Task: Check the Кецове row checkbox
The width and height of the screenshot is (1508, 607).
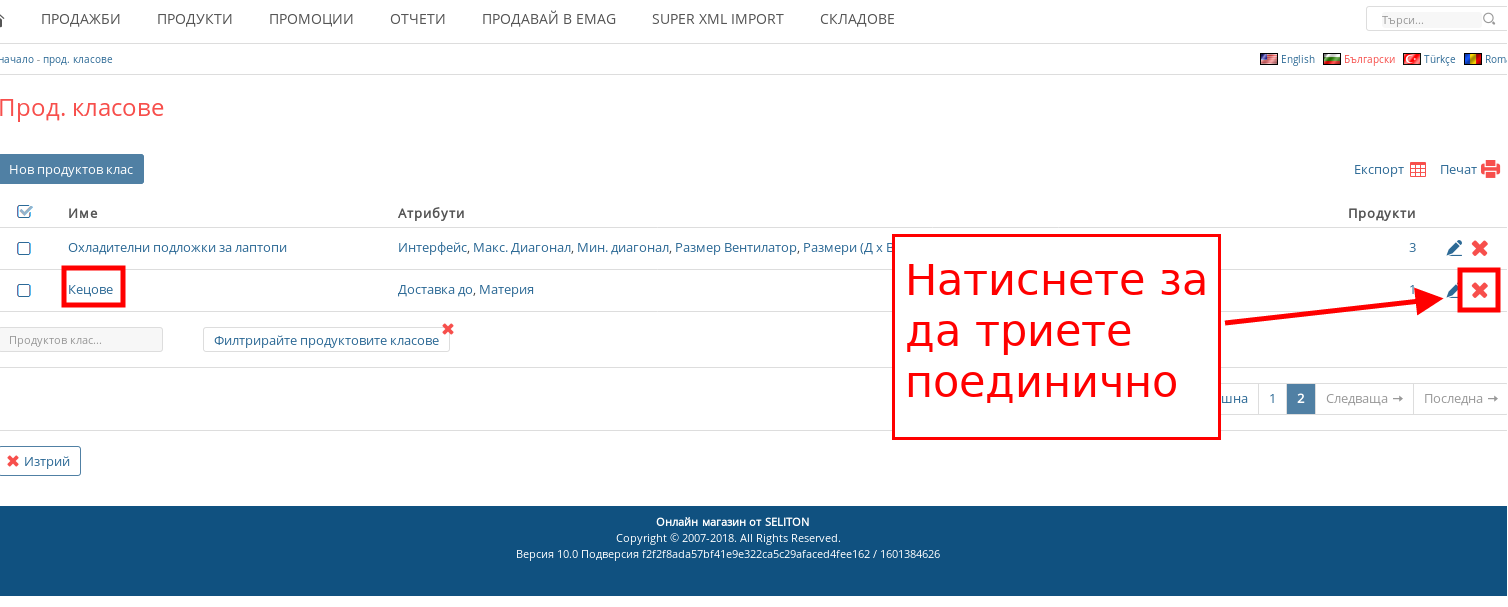Action: pyautogui.click(x=24, y=290)
